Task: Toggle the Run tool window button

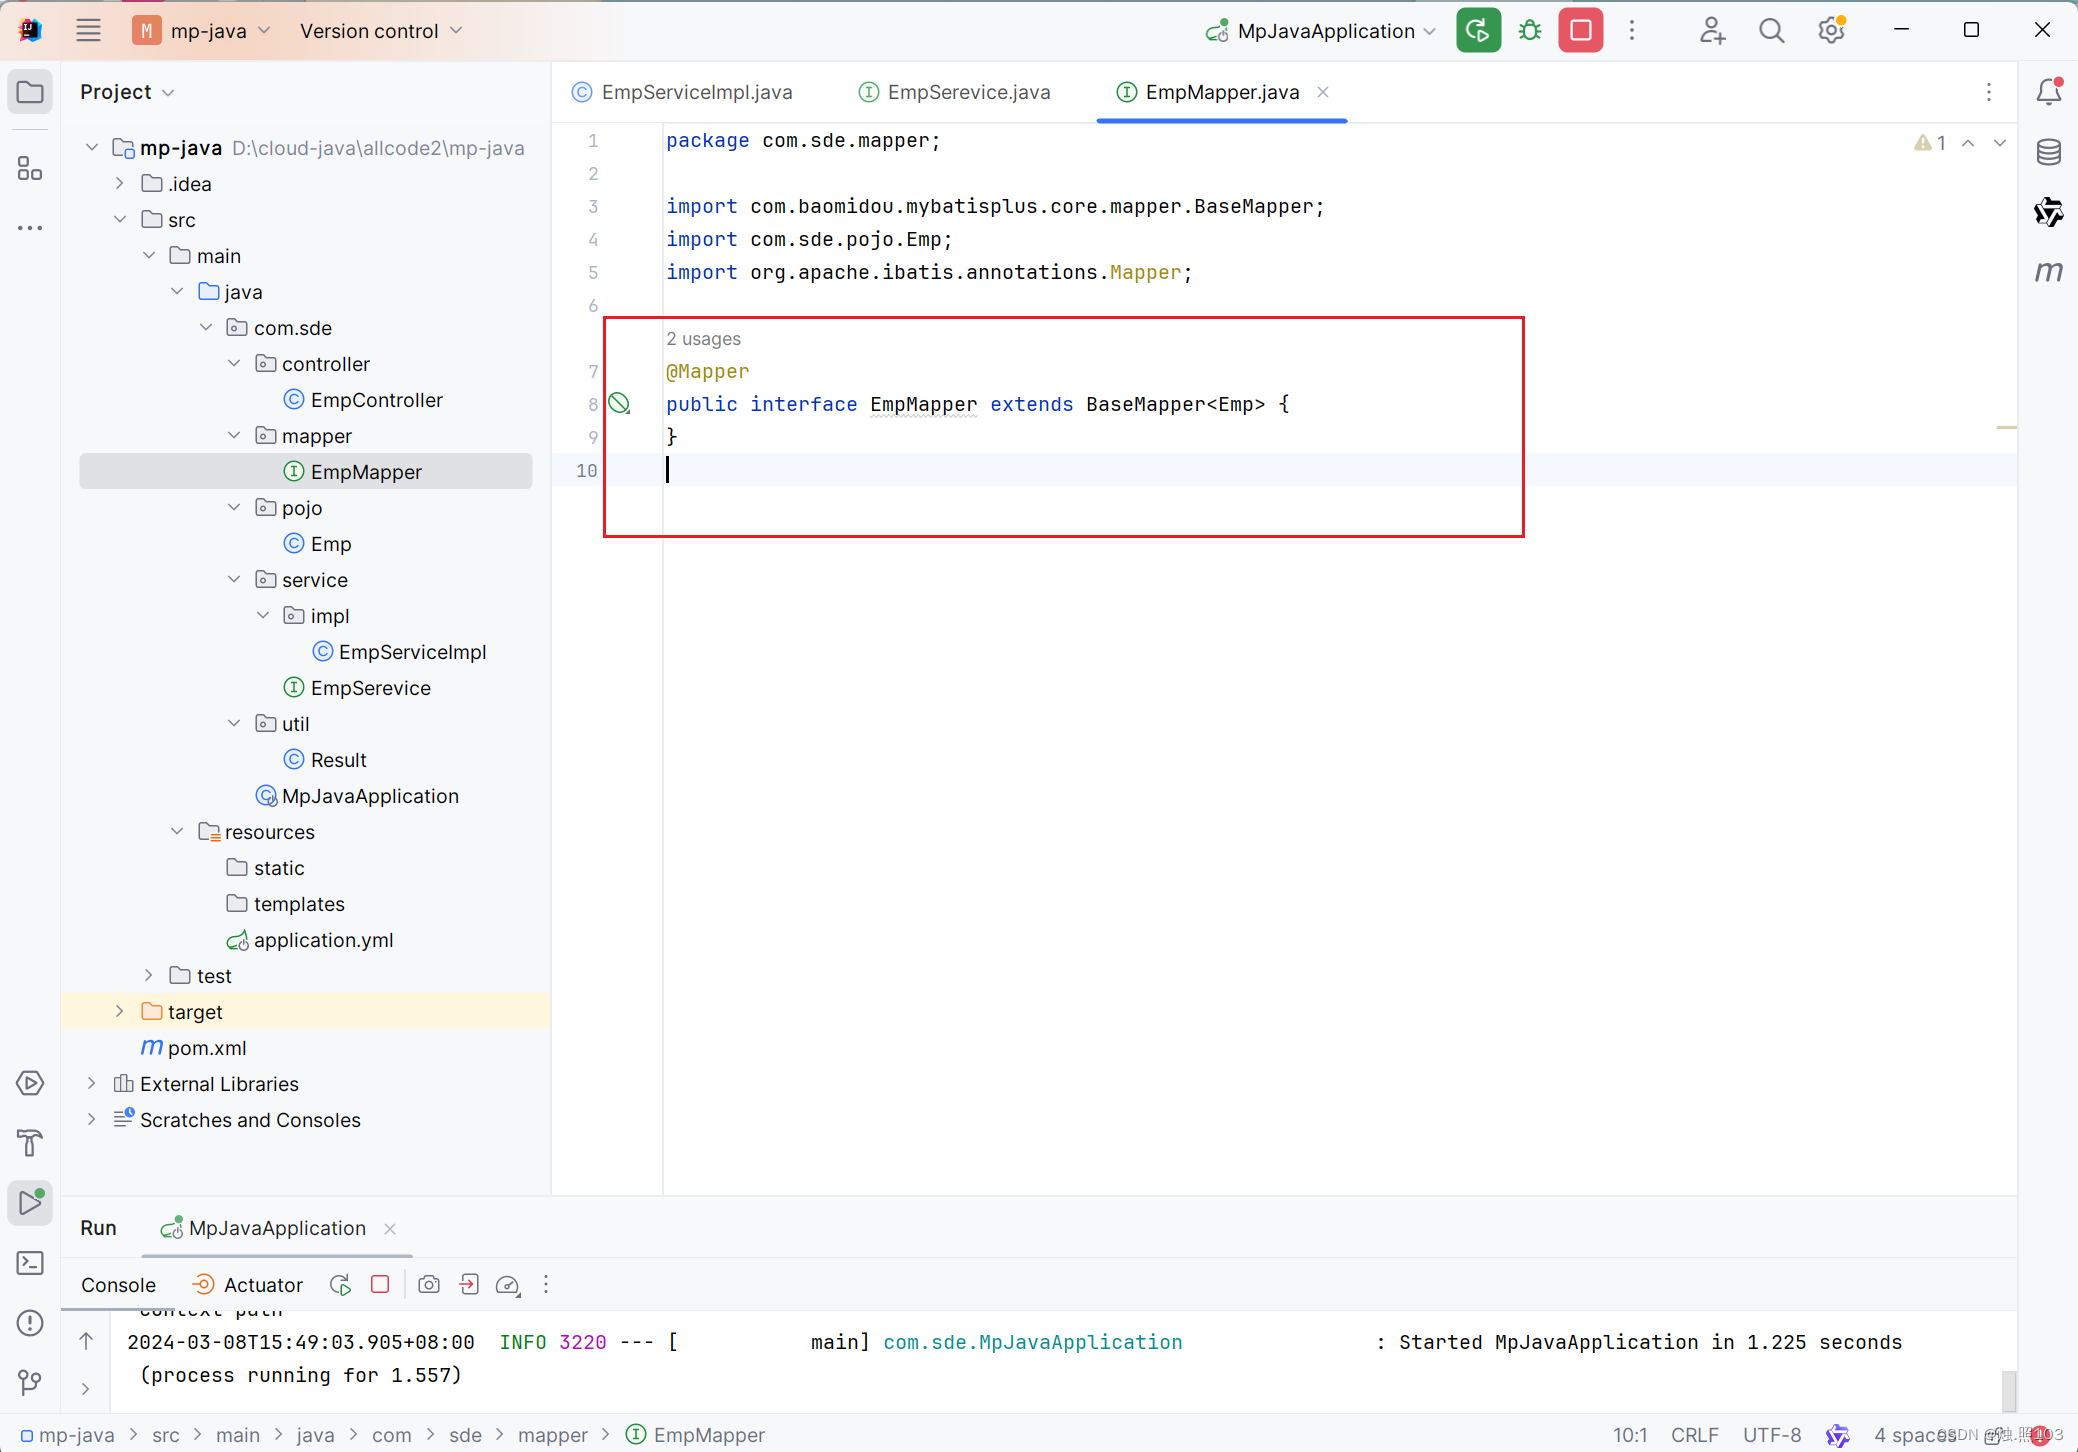Action: [x=30, y=1203]
